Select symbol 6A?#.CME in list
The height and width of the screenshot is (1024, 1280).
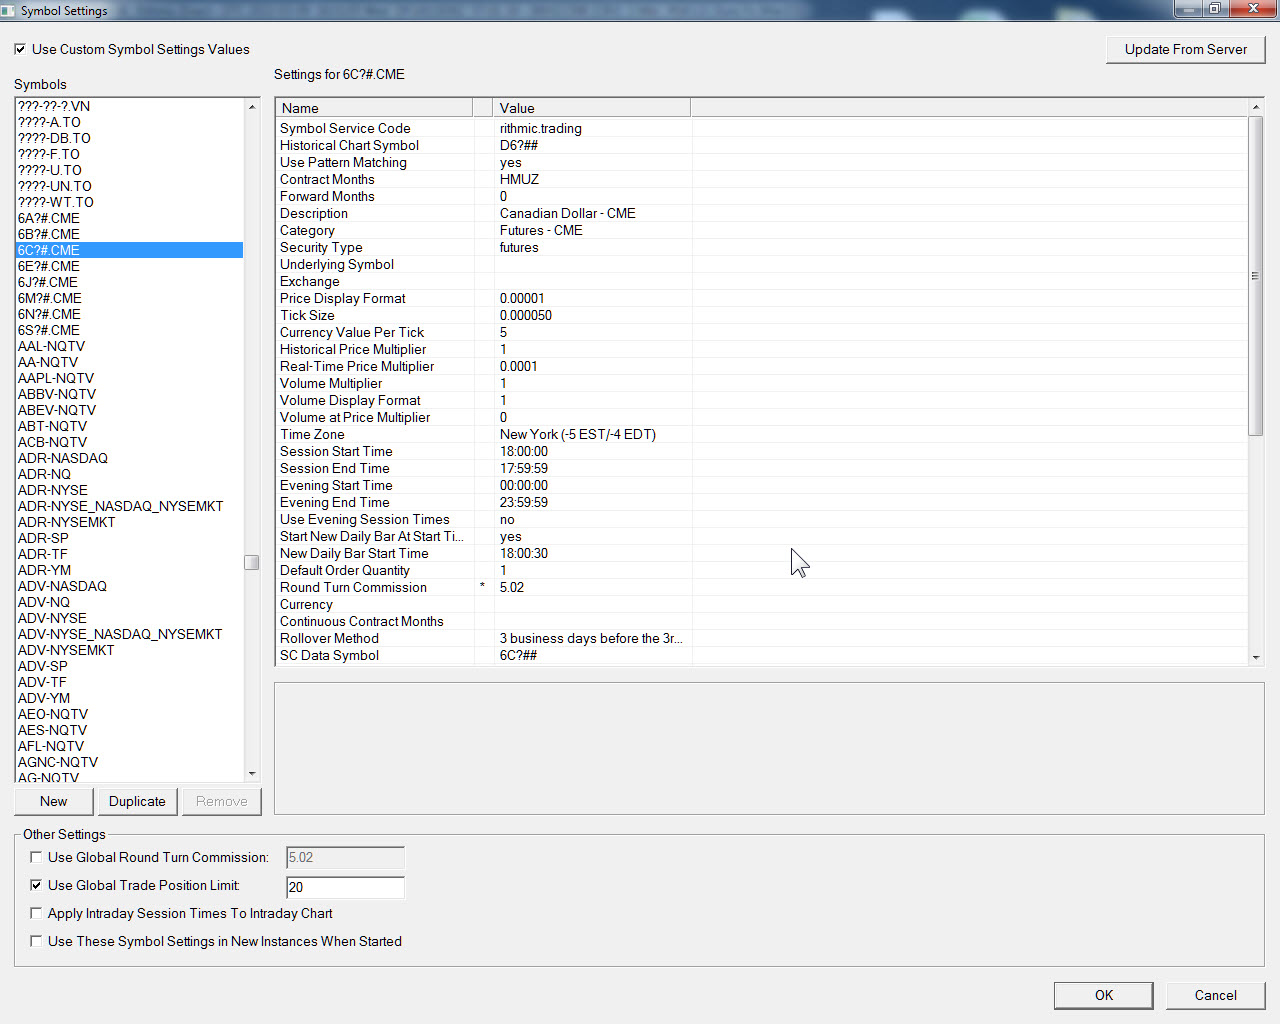point(129,218)
